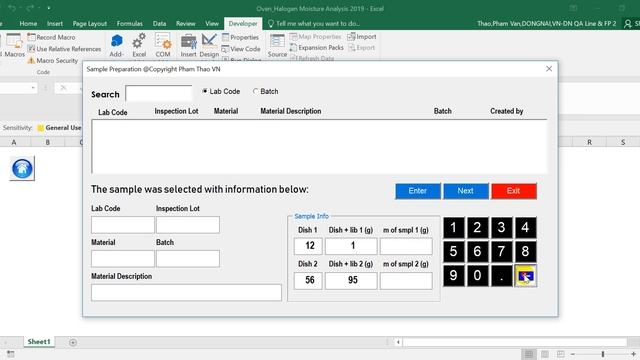Open the Review ribbon tab
The width and height of the screenshot is (640, 360).
(x=186, y=24)
